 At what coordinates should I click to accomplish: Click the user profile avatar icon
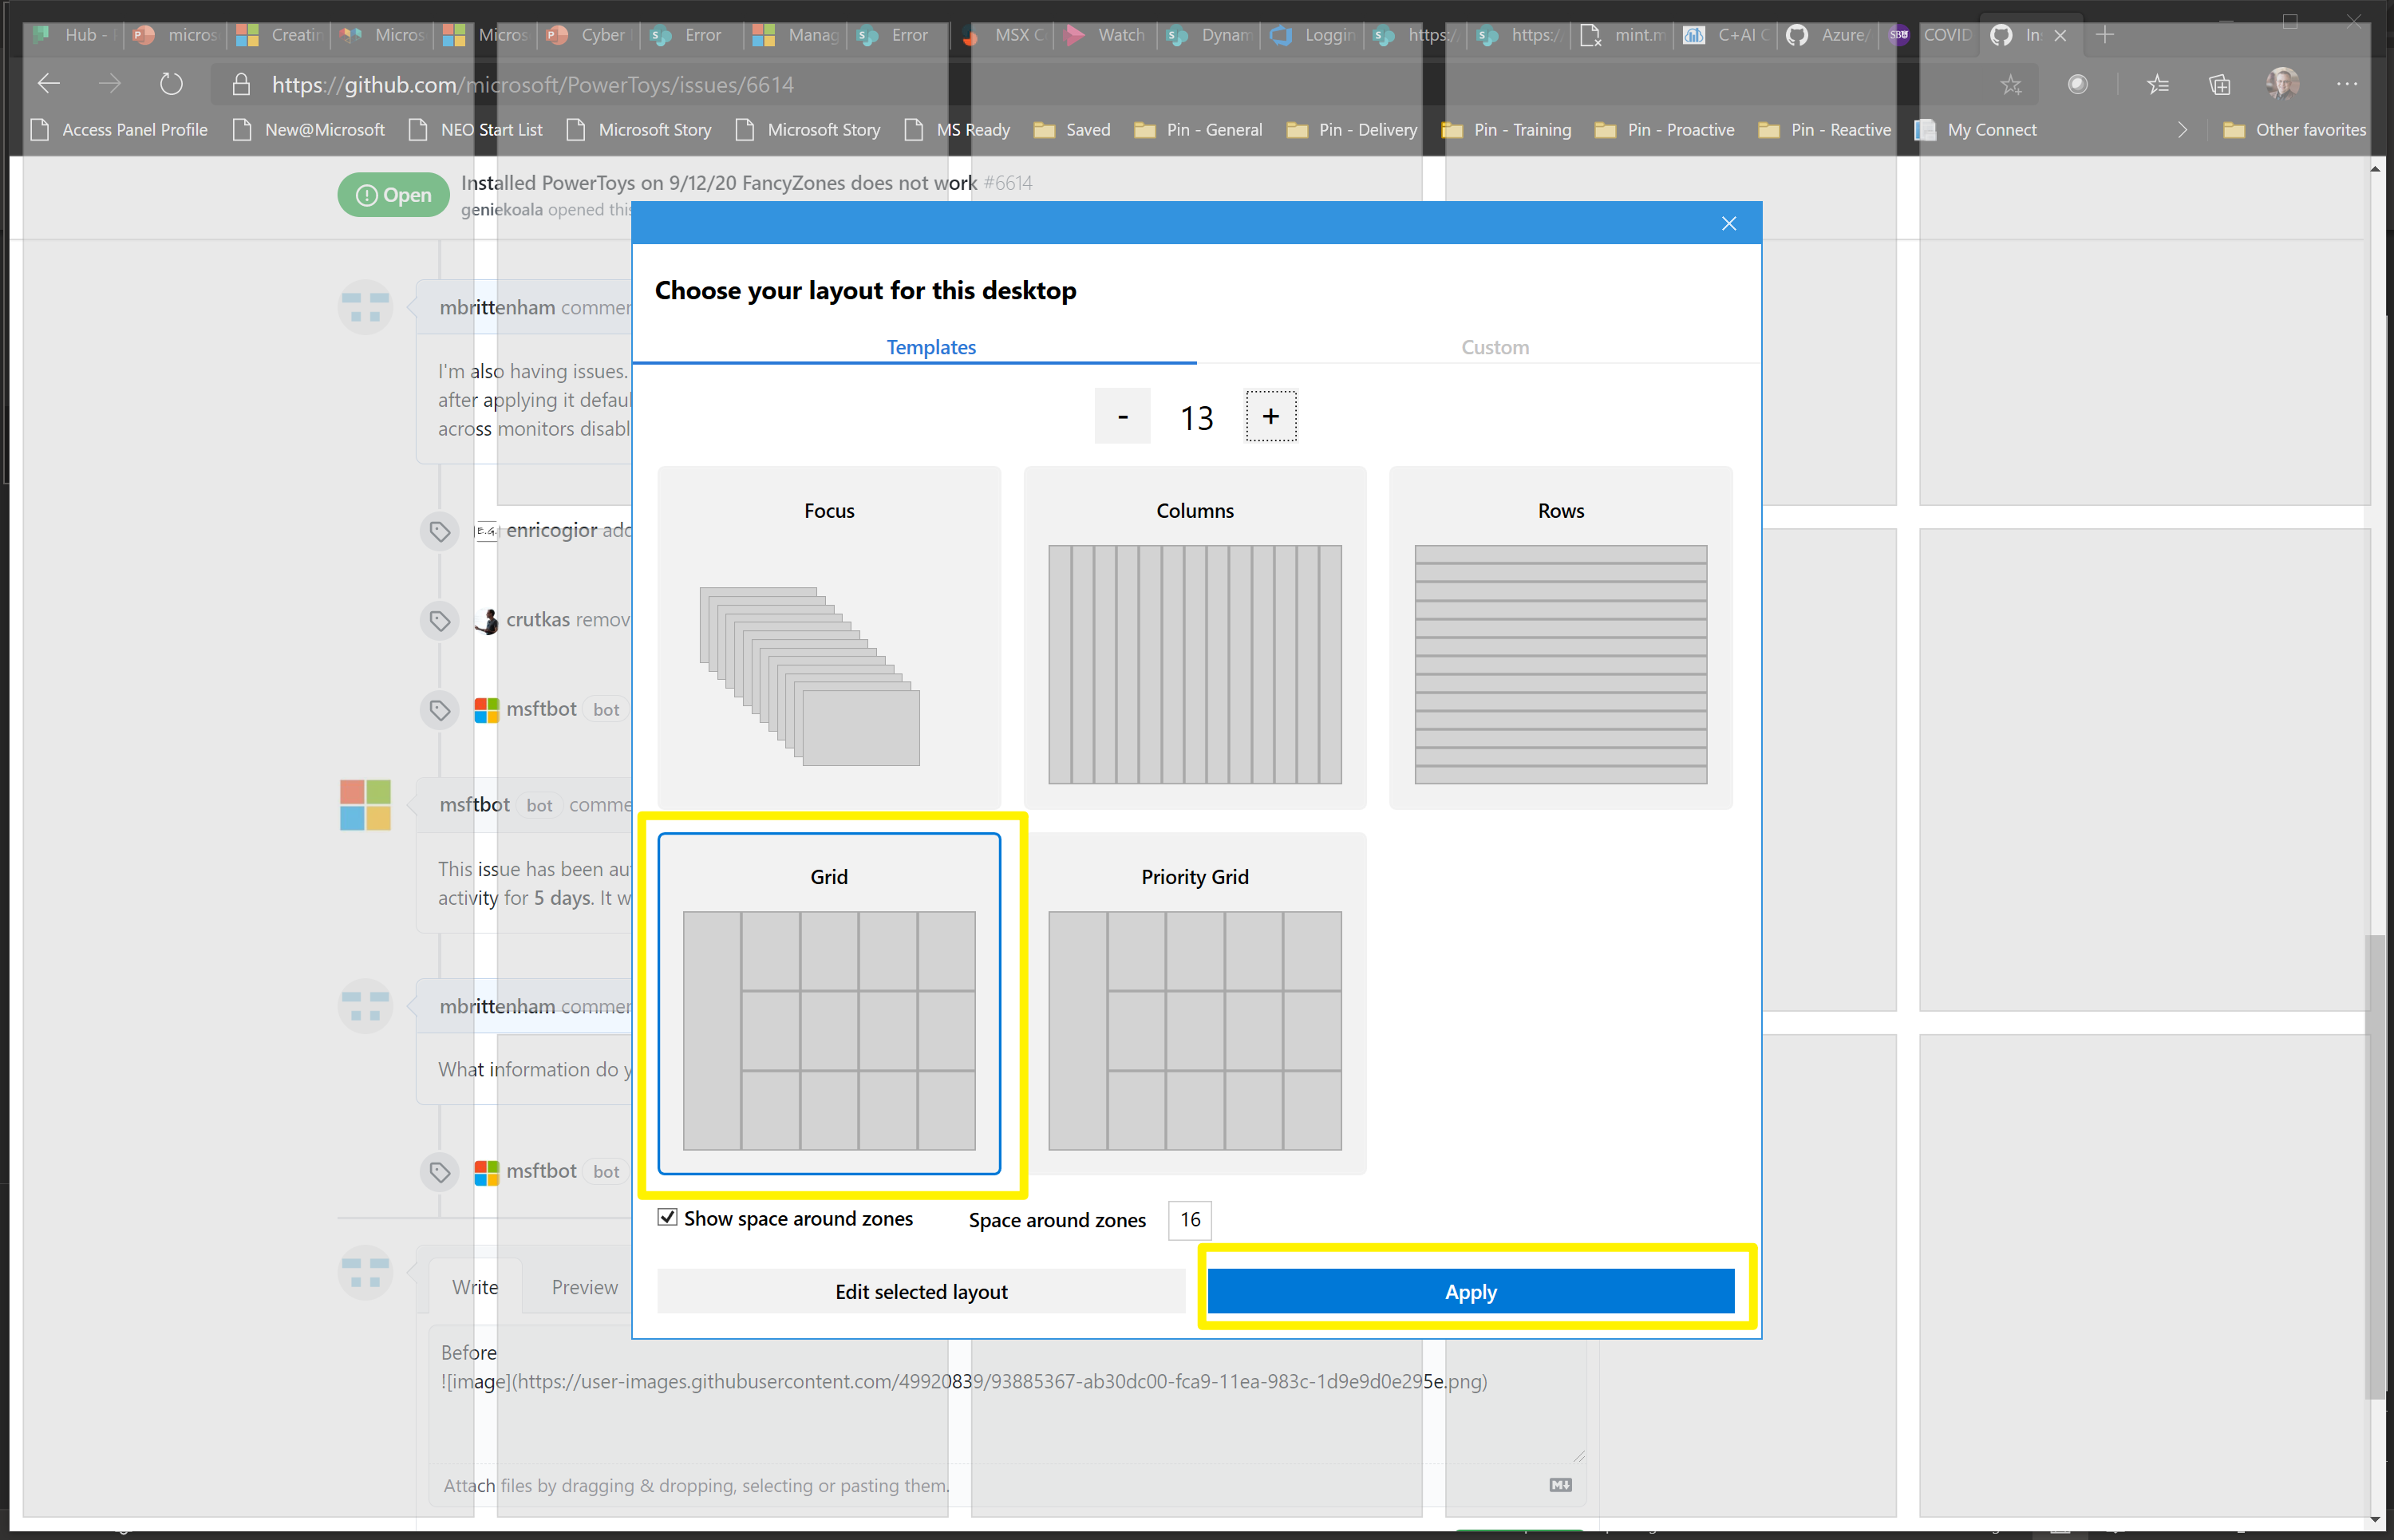2282,84
